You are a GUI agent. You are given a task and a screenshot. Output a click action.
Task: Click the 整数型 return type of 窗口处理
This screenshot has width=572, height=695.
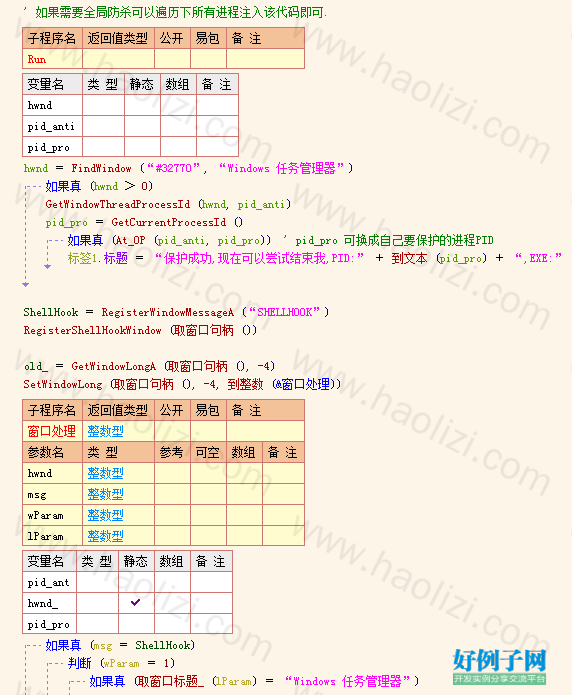click(x=106, y=431)
